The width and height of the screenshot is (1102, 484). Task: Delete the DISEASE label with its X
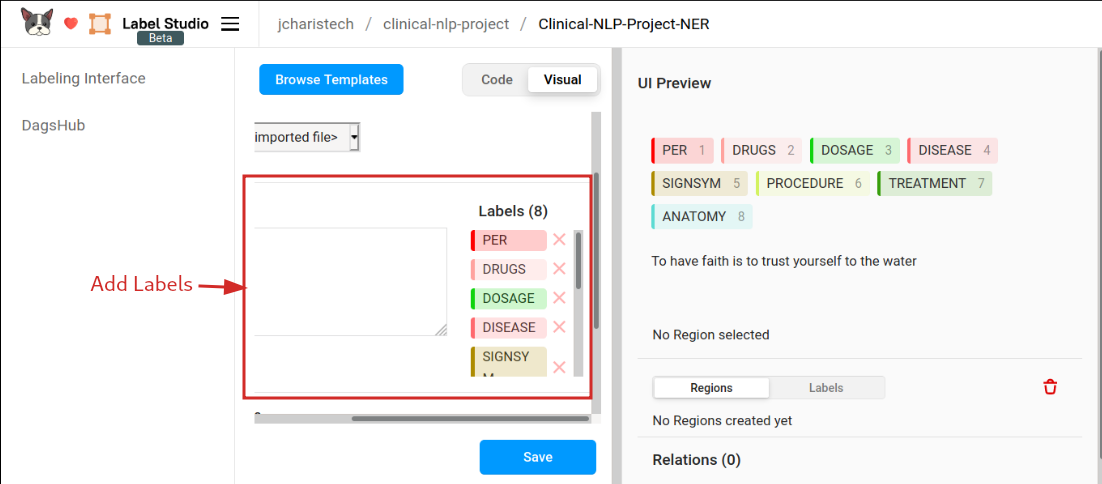(559, 327)
